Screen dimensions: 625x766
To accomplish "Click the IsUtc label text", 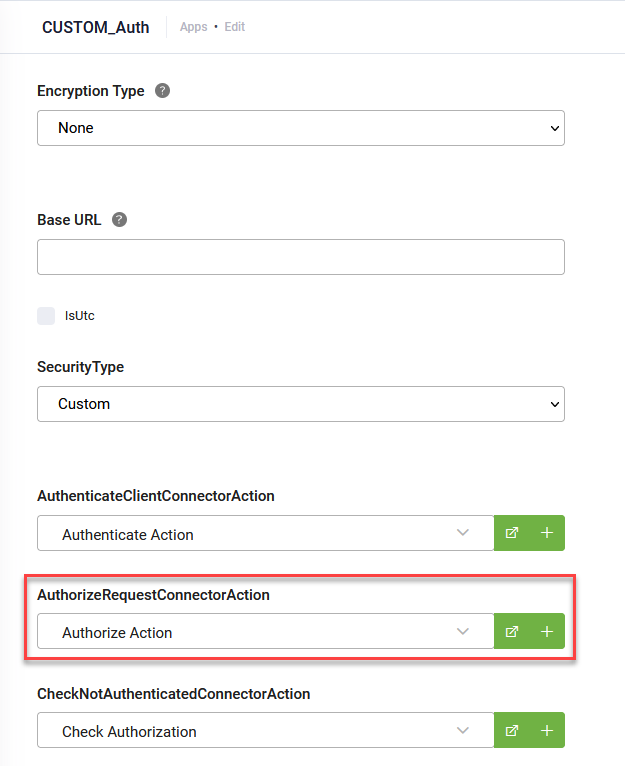I will [x=80, y=316].
